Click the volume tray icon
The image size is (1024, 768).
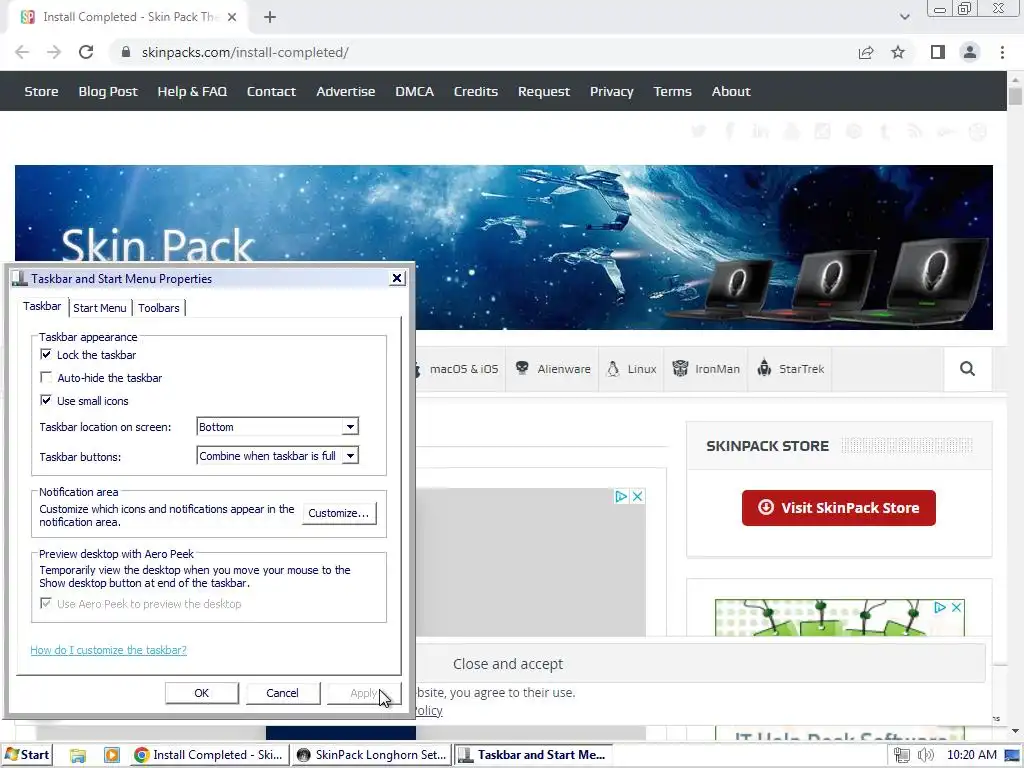click(925, 755)
